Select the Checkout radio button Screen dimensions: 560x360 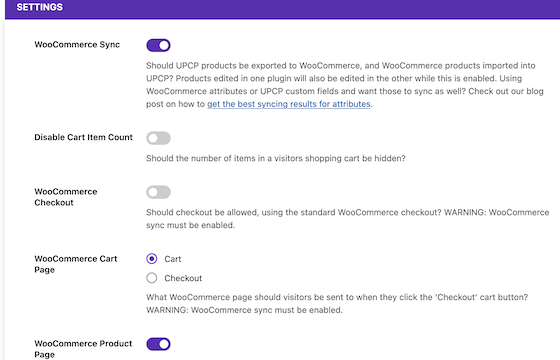coord(151,278)
